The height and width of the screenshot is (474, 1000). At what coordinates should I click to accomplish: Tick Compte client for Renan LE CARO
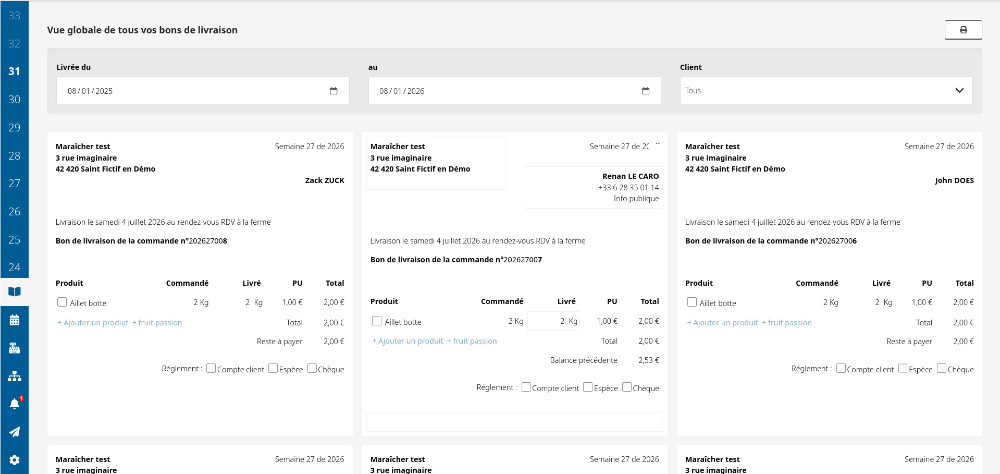coord(526,387)
